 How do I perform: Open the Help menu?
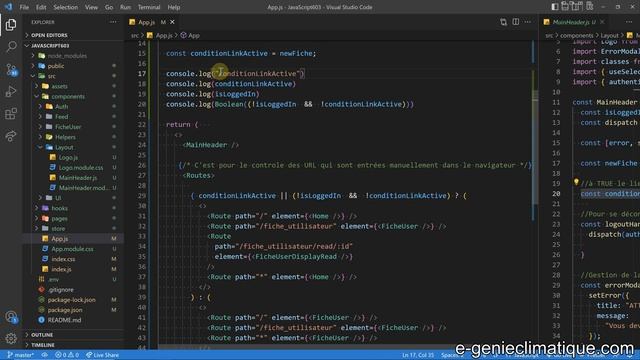pyautogui.click(x=173, y=7)
